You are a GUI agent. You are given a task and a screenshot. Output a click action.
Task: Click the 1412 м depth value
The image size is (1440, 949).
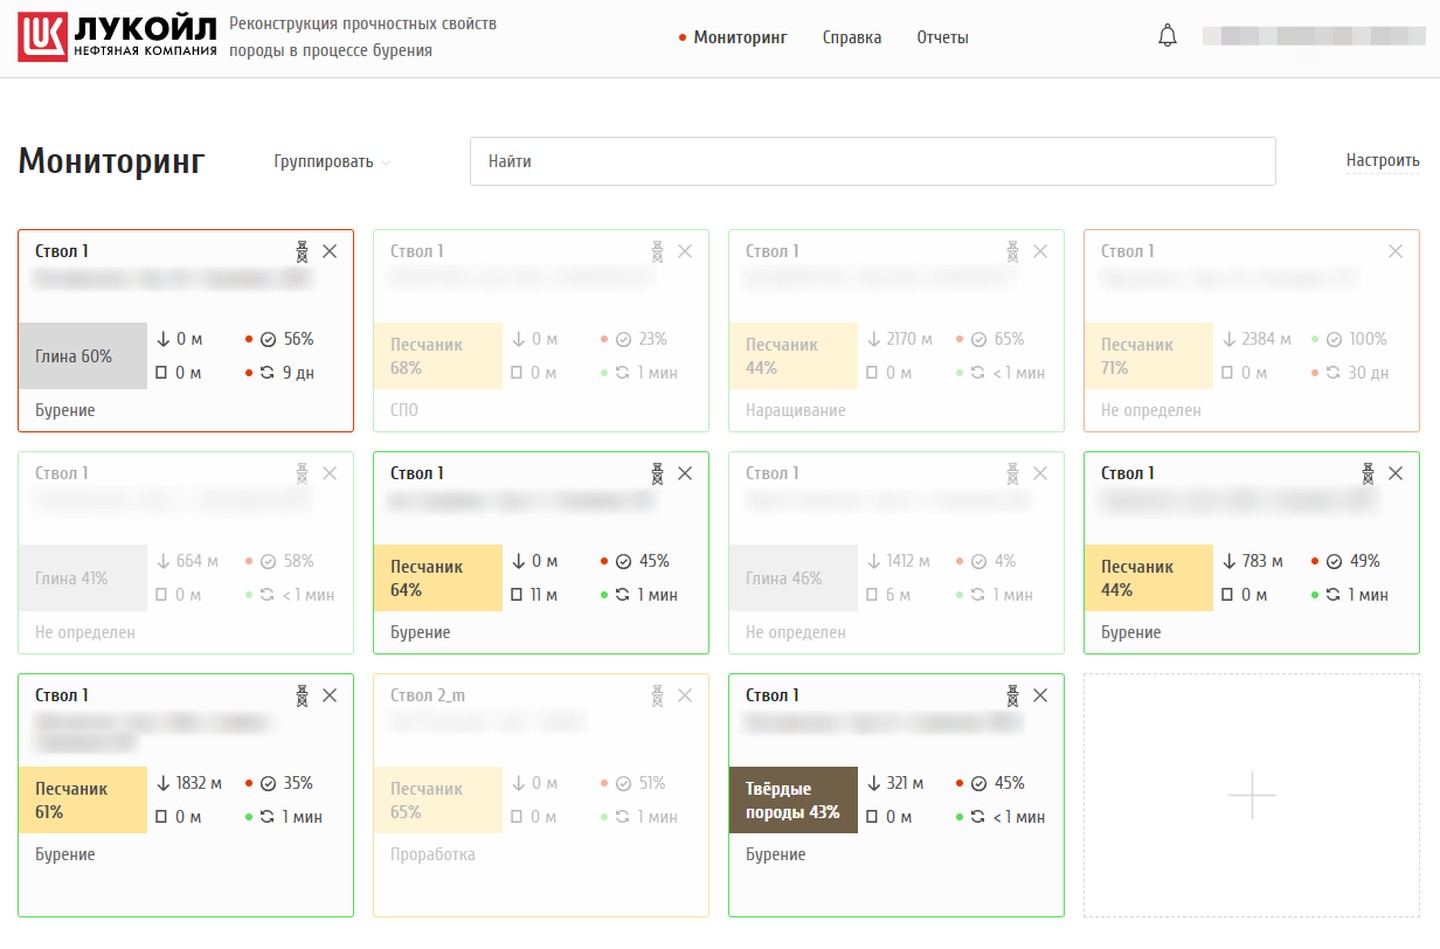(x=908, y=561)
